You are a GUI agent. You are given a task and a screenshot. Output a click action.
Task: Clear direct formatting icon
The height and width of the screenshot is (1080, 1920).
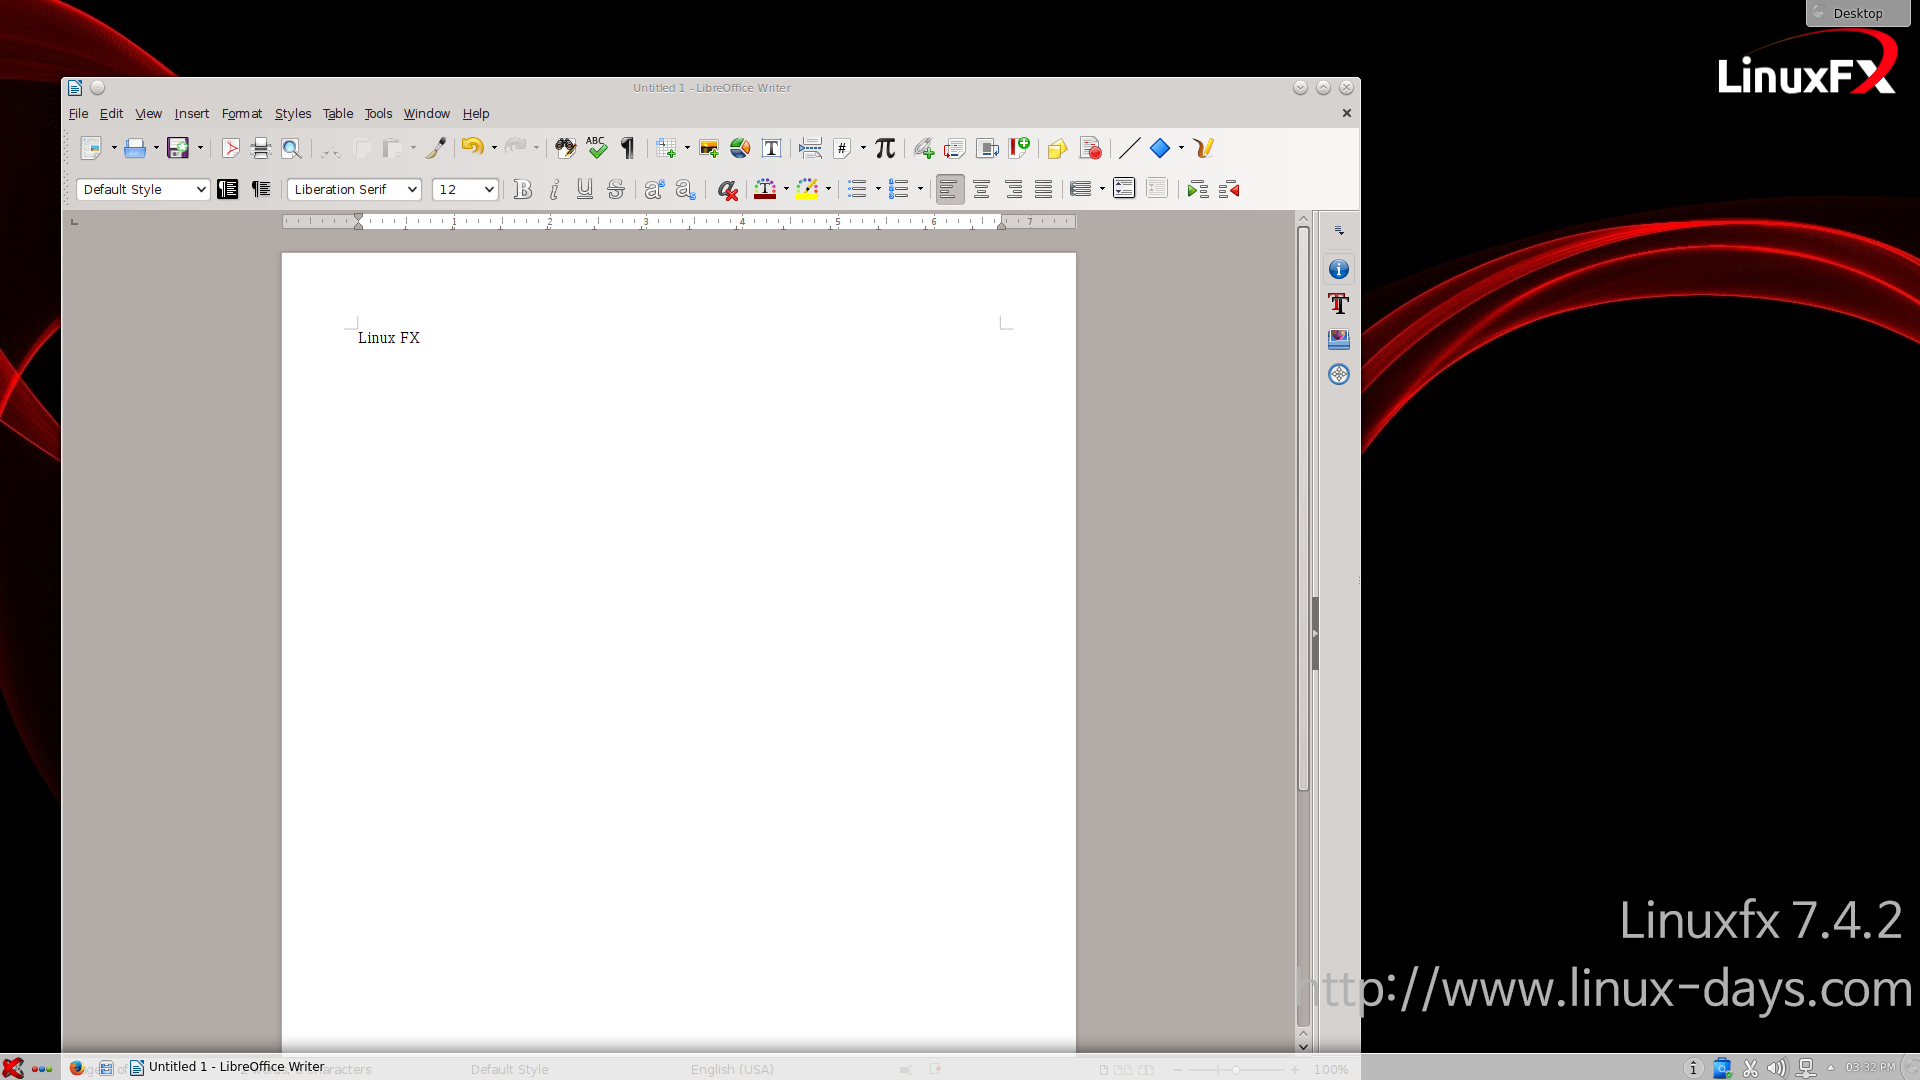click(727, 189)
